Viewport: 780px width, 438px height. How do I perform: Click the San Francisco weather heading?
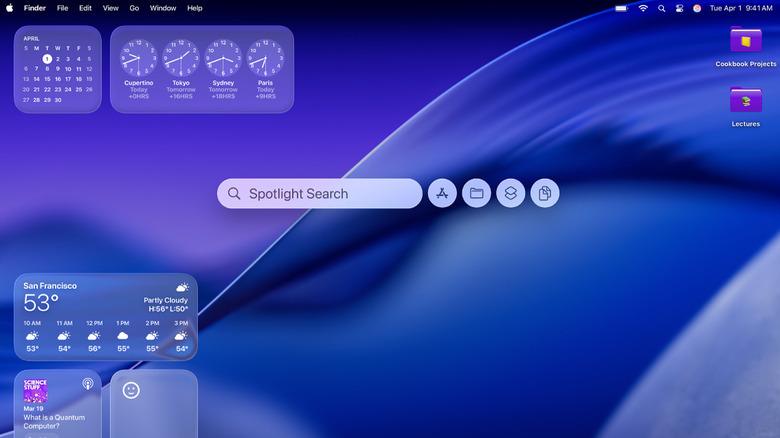pyautogui.click(x=50, y=286)
